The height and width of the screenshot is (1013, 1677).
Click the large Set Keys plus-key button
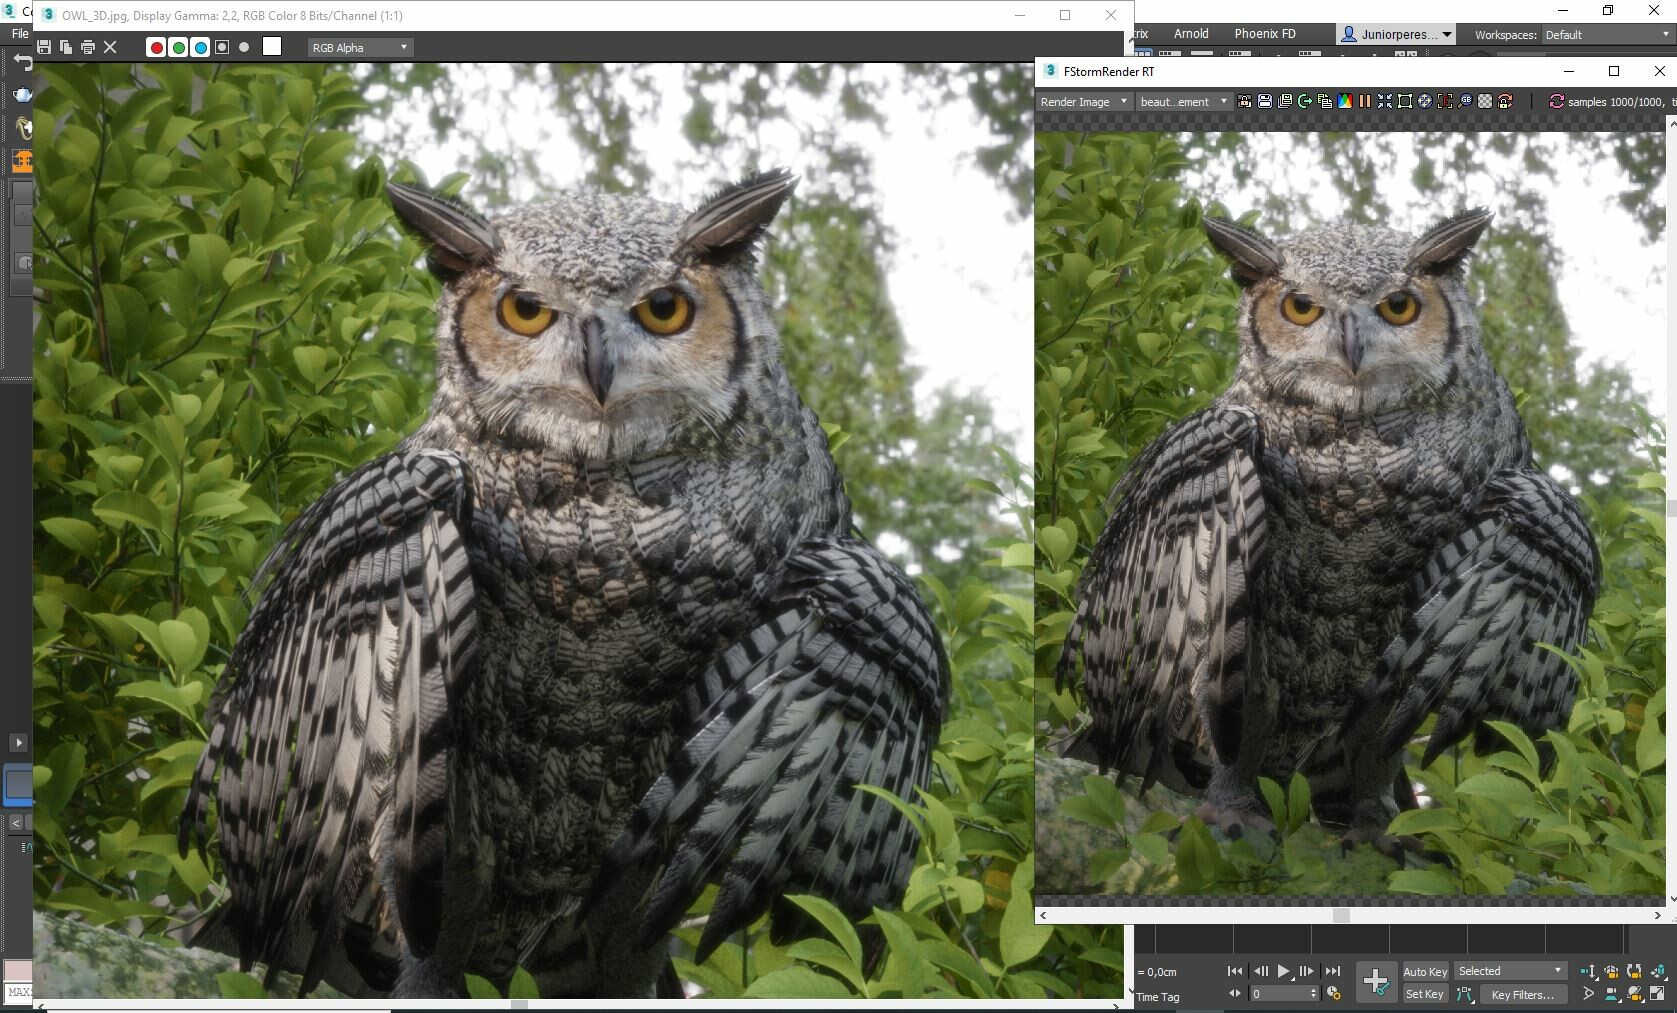coord(1375,981)
